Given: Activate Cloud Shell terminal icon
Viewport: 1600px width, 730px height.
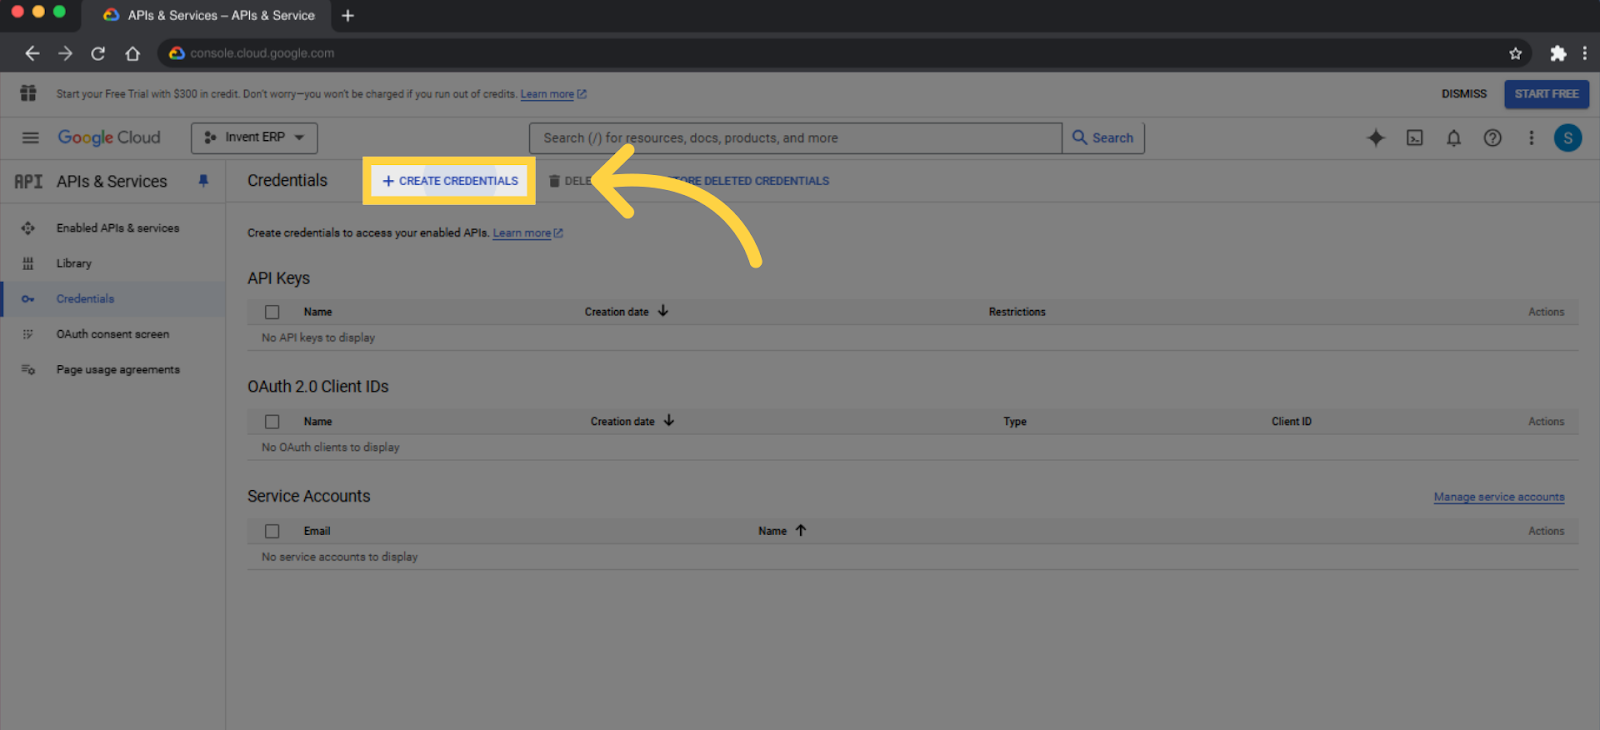Looking at the screenshot, I should (x=1415, y=138).
